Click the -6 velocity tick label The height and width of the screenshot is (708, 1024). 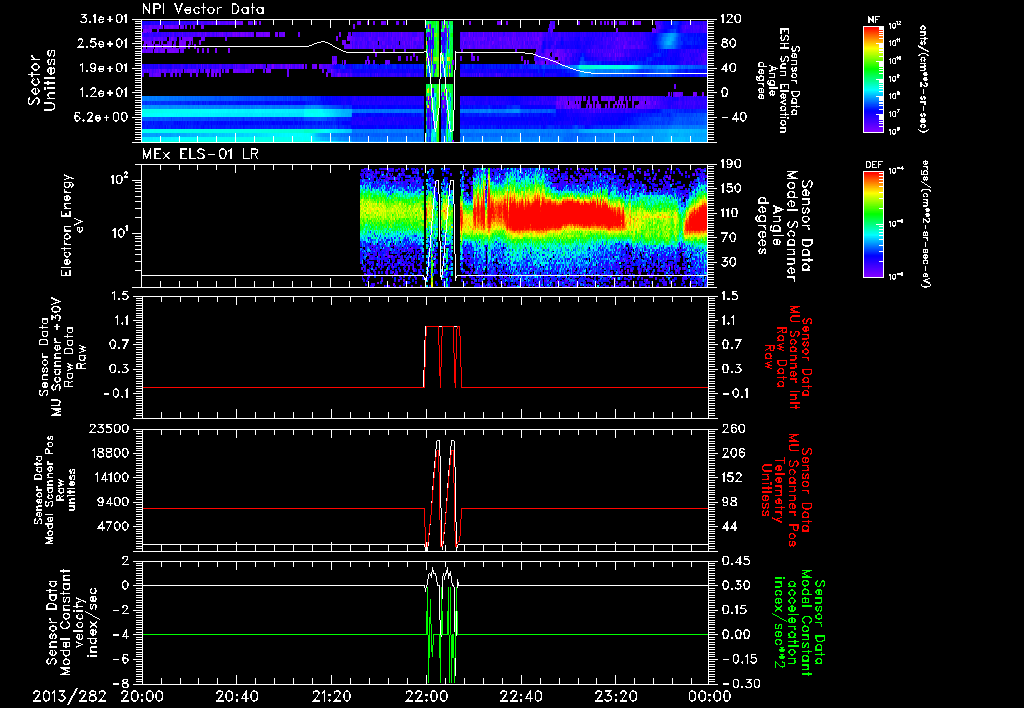(121, 659)
